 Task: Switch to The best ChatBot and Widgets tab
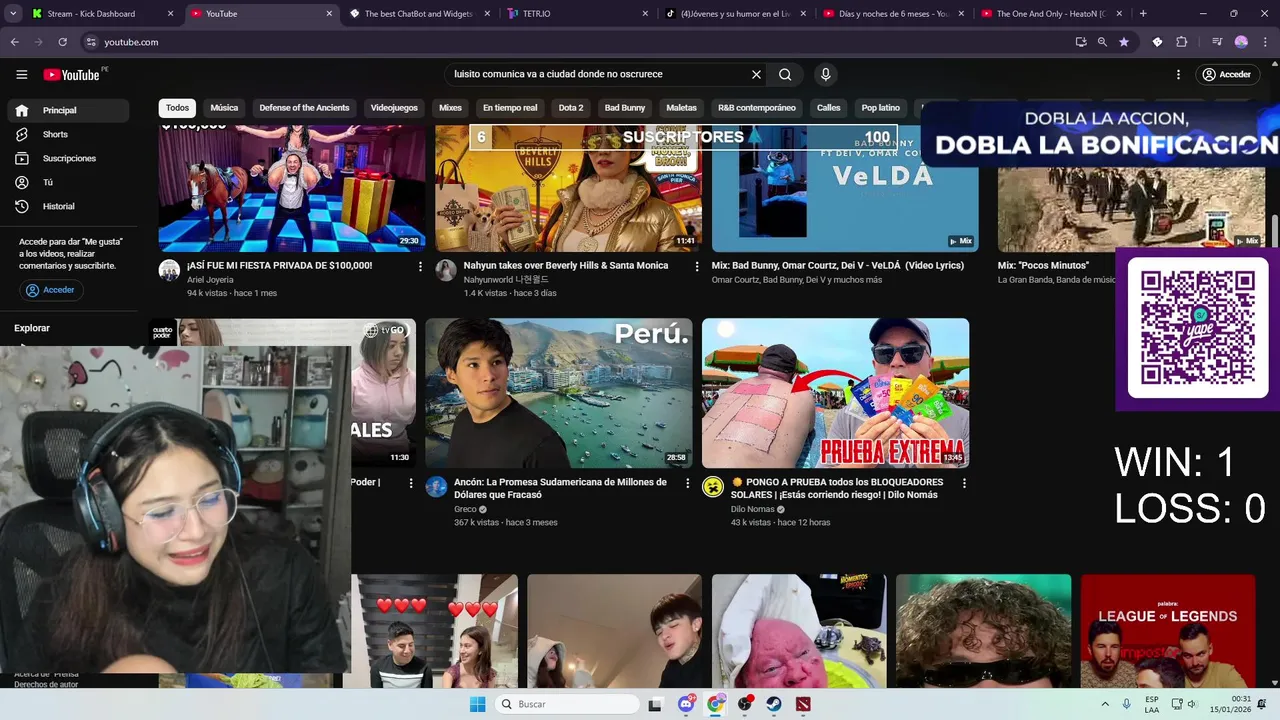tap(420, 14)
